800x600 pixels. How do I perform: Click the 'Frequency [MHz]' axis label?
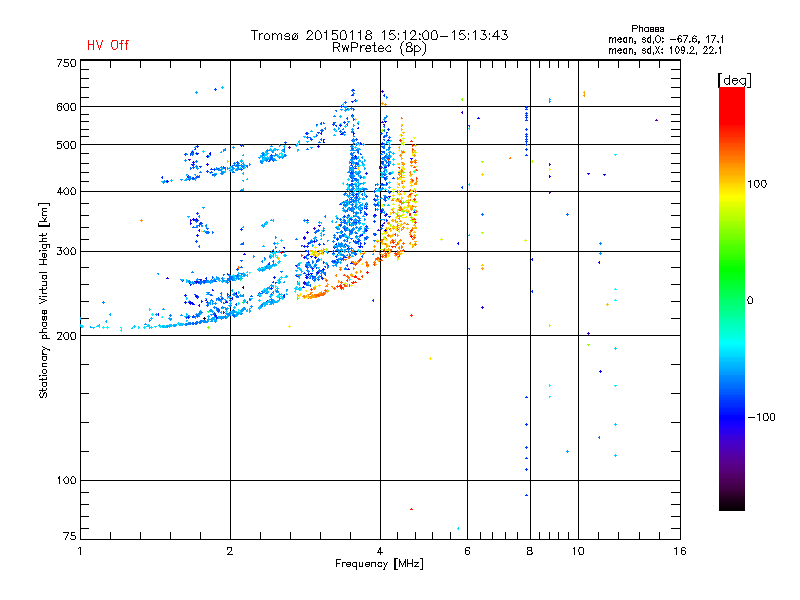pos(379,564)
